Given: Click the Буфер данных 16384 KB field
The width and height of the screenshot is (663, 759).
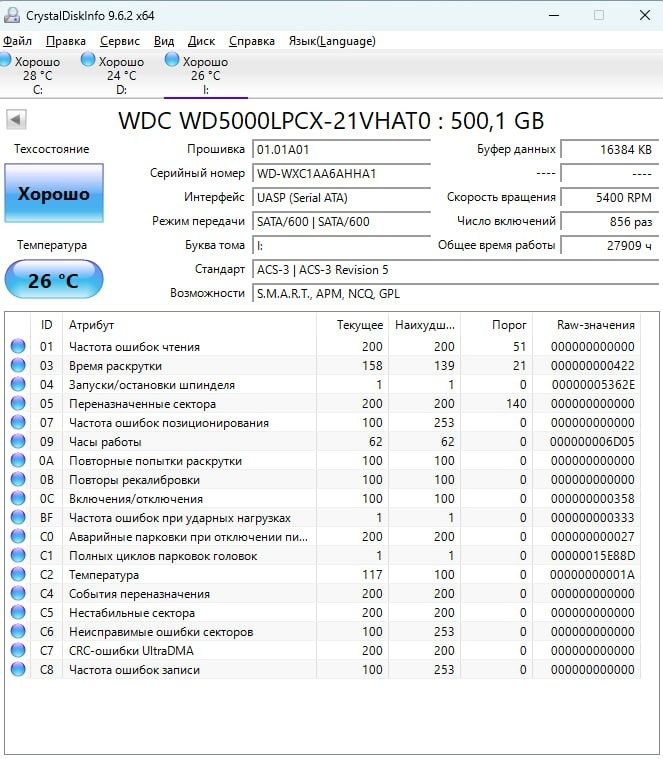Looking at the screenshot, I should click(x=609, y=150).
